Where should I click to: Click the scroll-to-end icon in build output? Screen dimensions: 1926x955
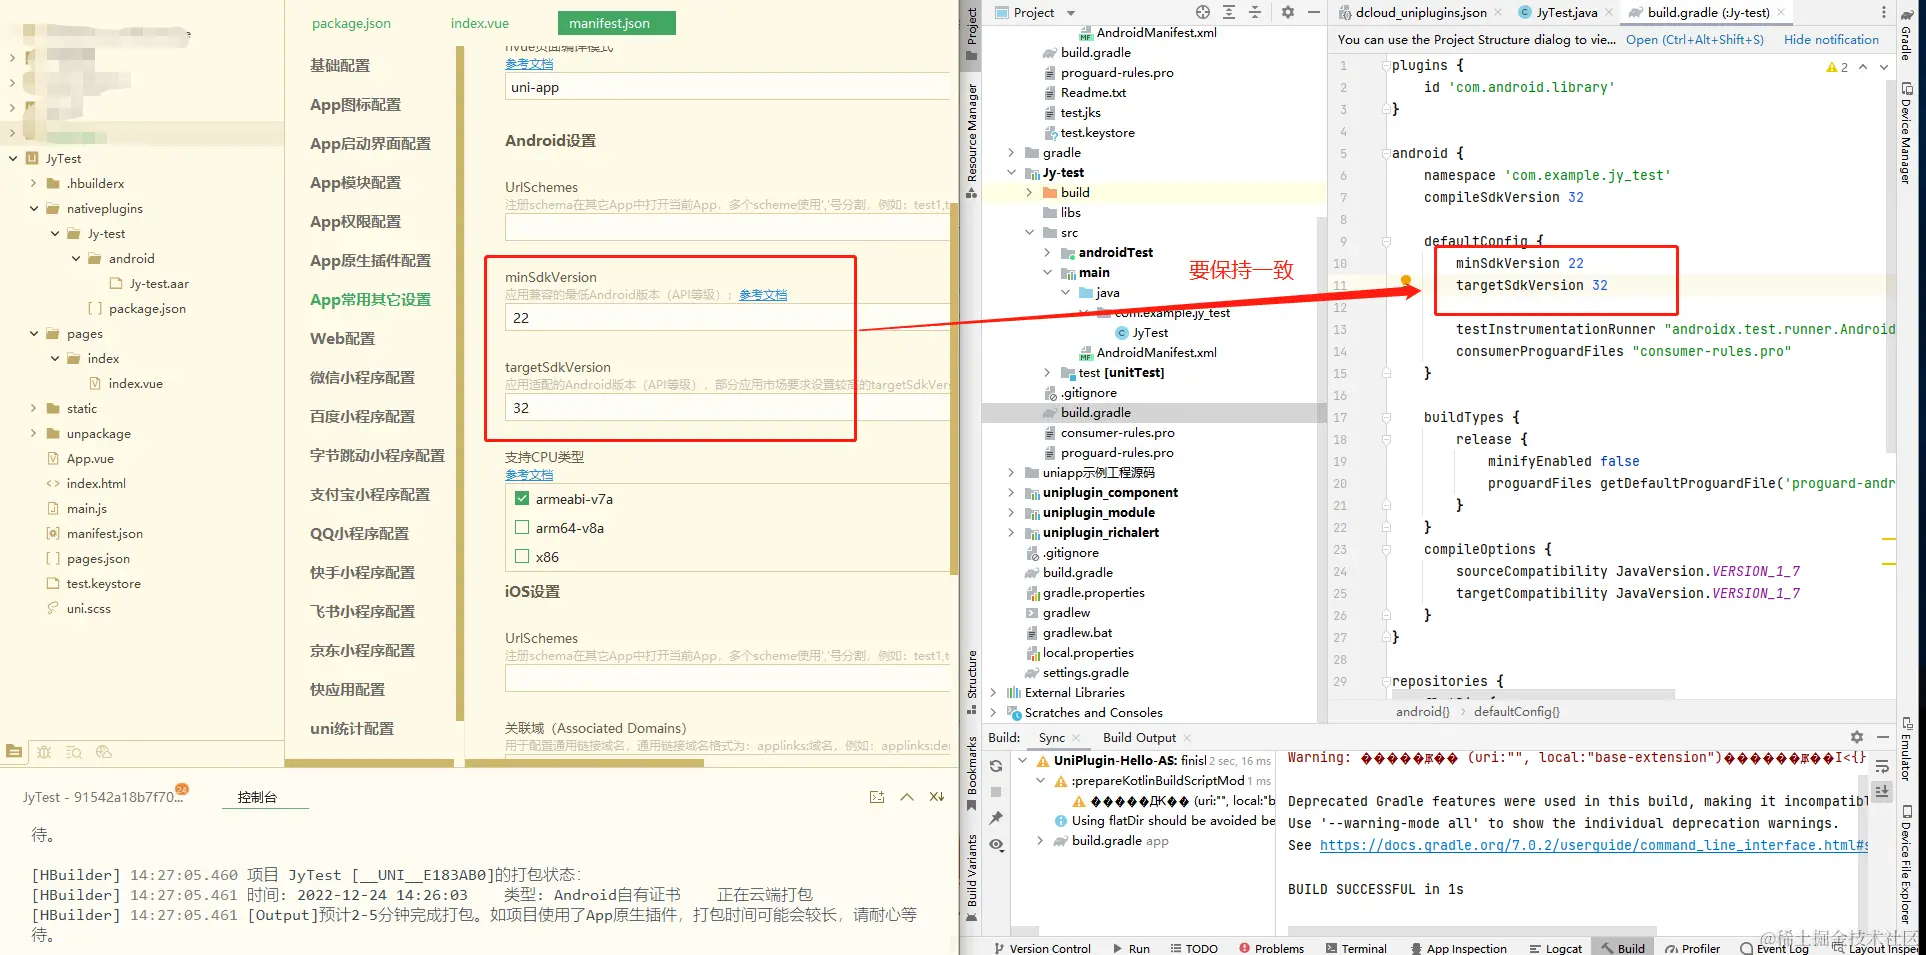tap(1882, 791)
